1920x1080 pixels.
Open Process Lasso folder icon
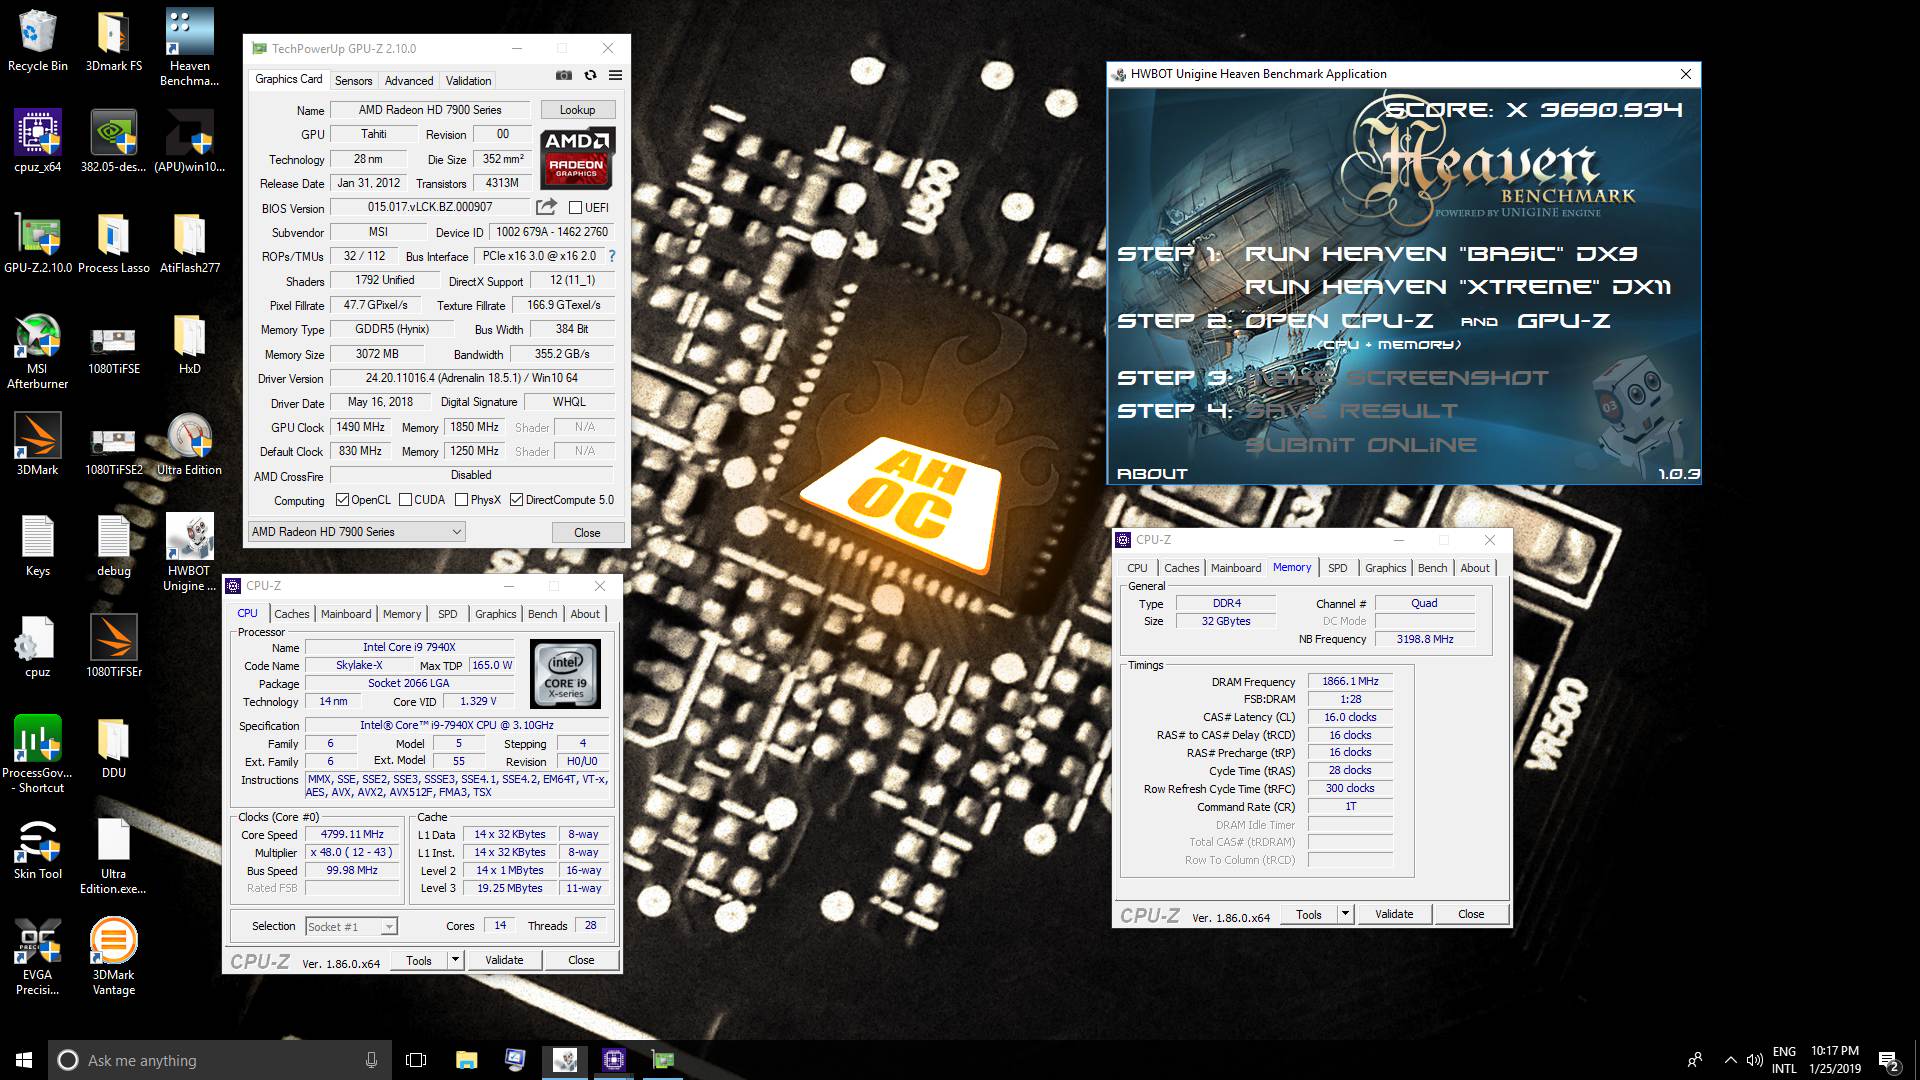click(x=113, y=242)
